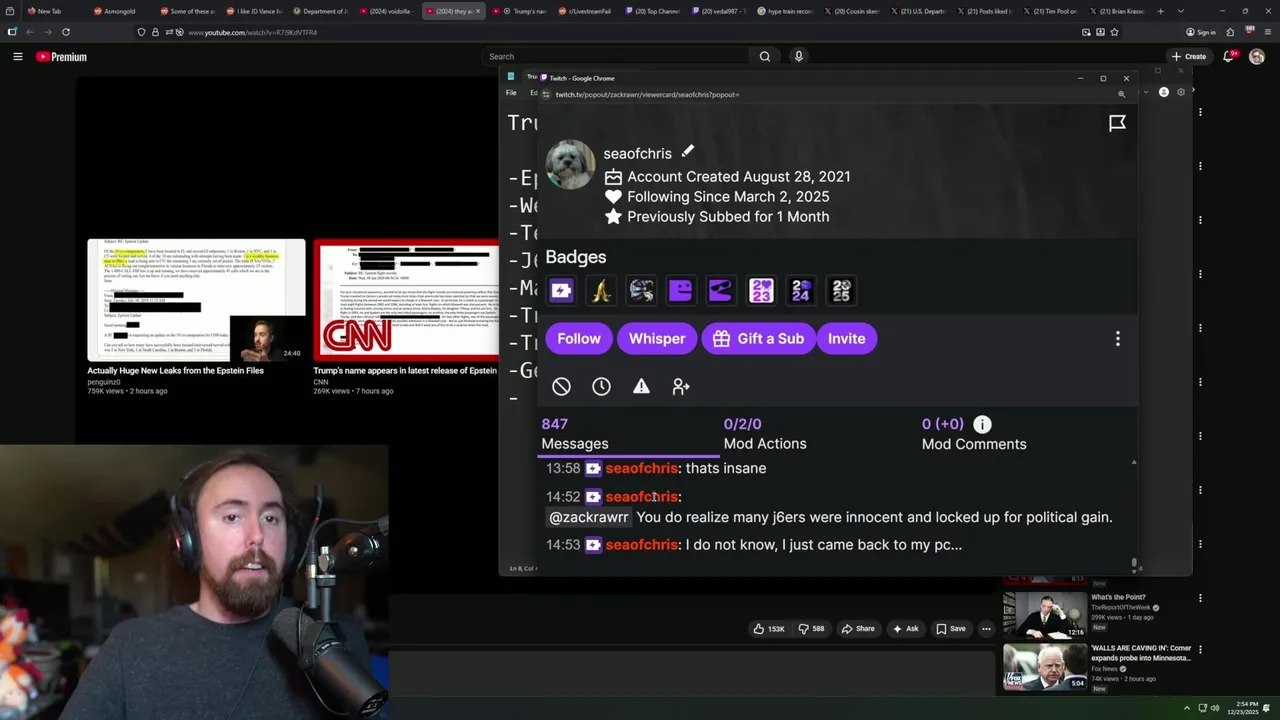1280x720 pixels.
Task: View the mod comments info icon
Action: tap(982, 424)
